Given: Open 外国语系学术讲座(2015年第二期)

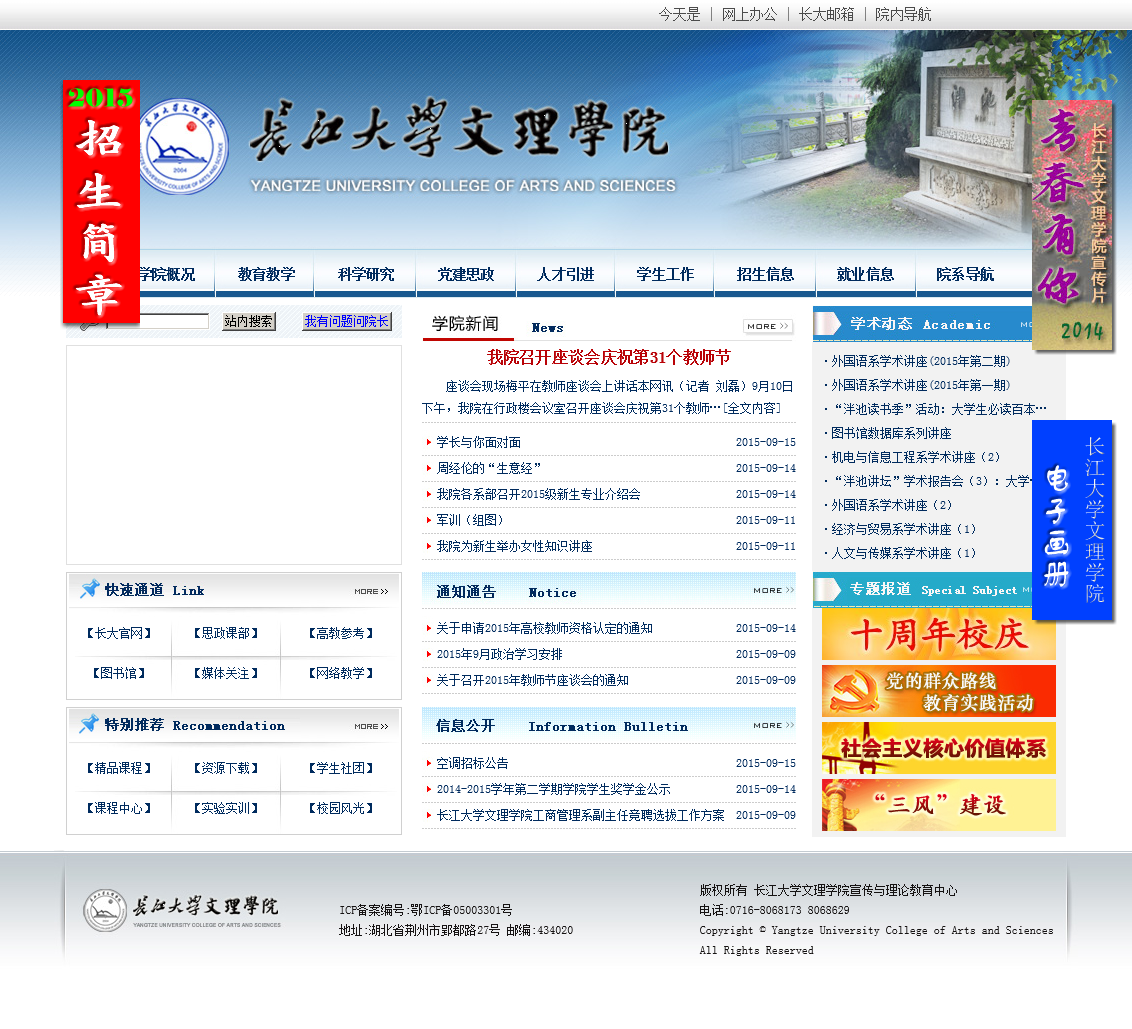Looking at the screenshot, I should pyautogui.click(x=920, y=361).
